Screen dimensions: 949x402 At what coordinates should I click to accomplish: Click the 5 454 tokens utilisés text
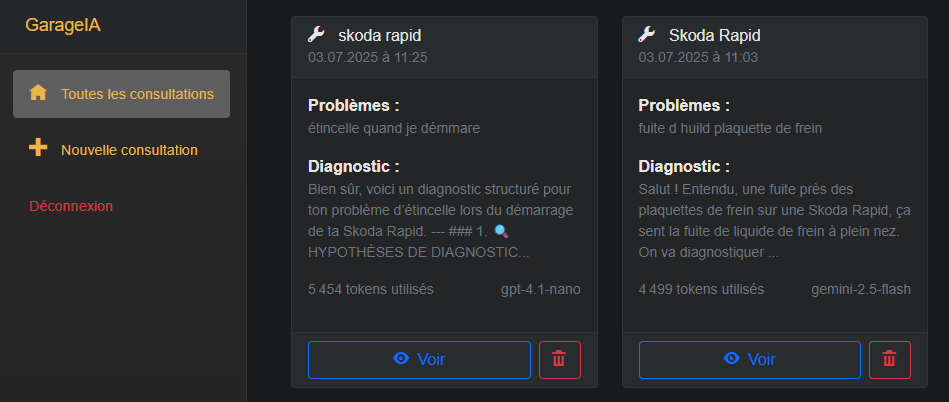pyautogui.click(x=371, y=289)
